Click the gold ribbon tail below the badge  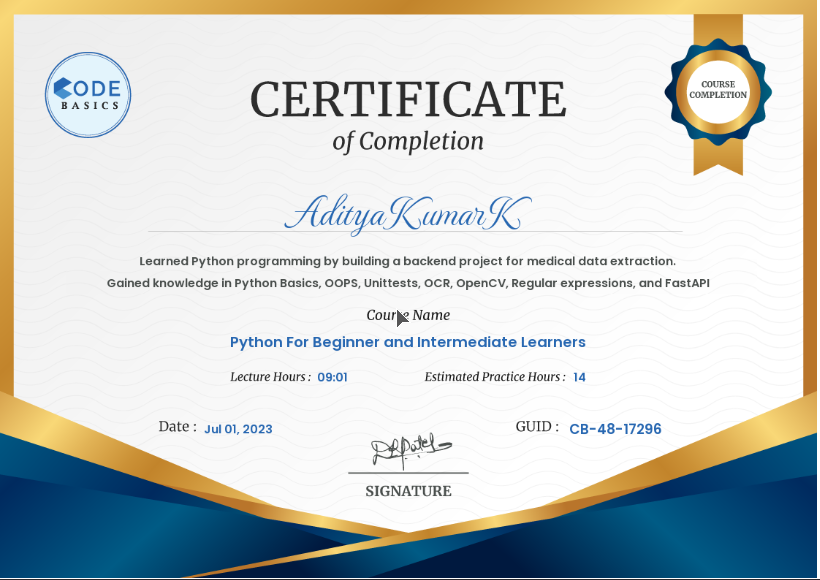click(718, 155)
